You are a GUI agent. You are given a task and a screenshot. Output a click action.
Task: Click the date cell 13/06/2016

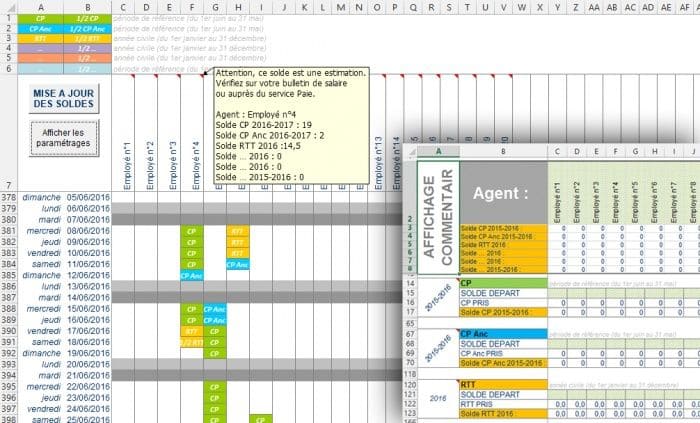tap(88, 286)
